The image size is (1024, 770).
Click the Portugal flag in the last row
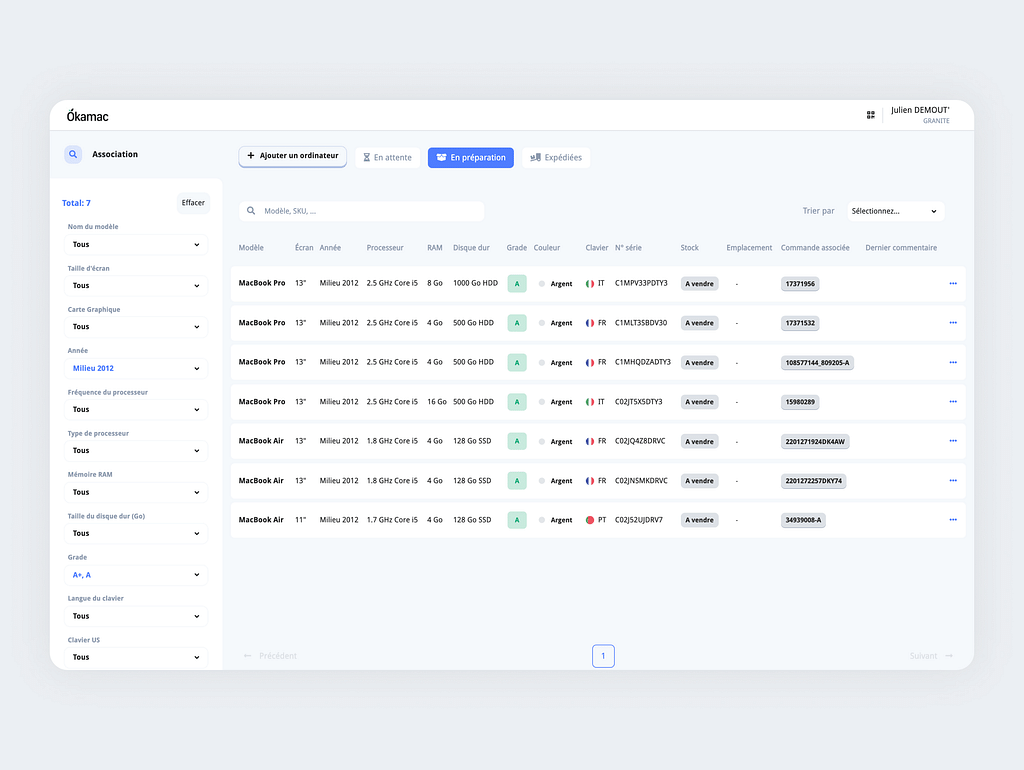pyautogui.click(x=590, y=520)
